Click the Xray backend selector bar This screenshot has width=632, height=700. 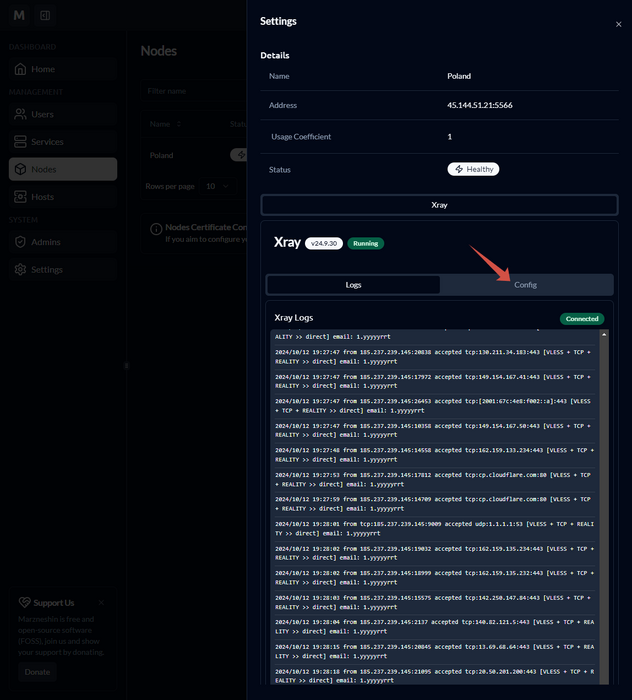[439, 204]
